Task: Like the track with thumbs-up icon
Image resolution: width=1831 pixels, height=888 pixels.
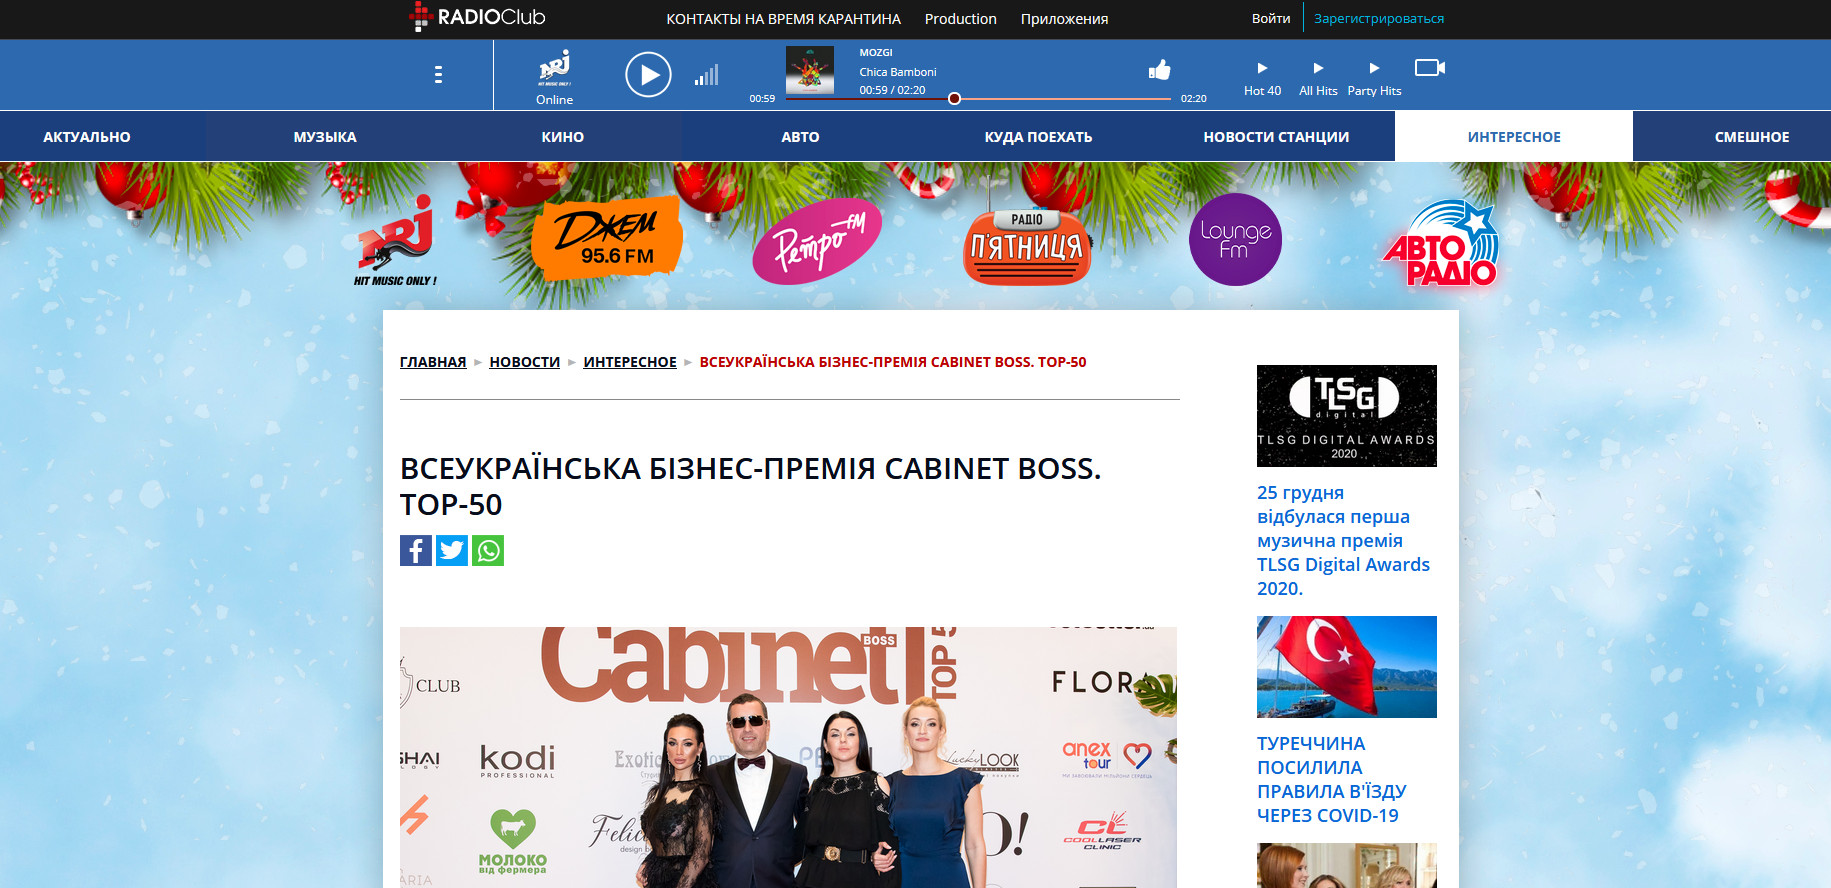Action: point(1159,70)
